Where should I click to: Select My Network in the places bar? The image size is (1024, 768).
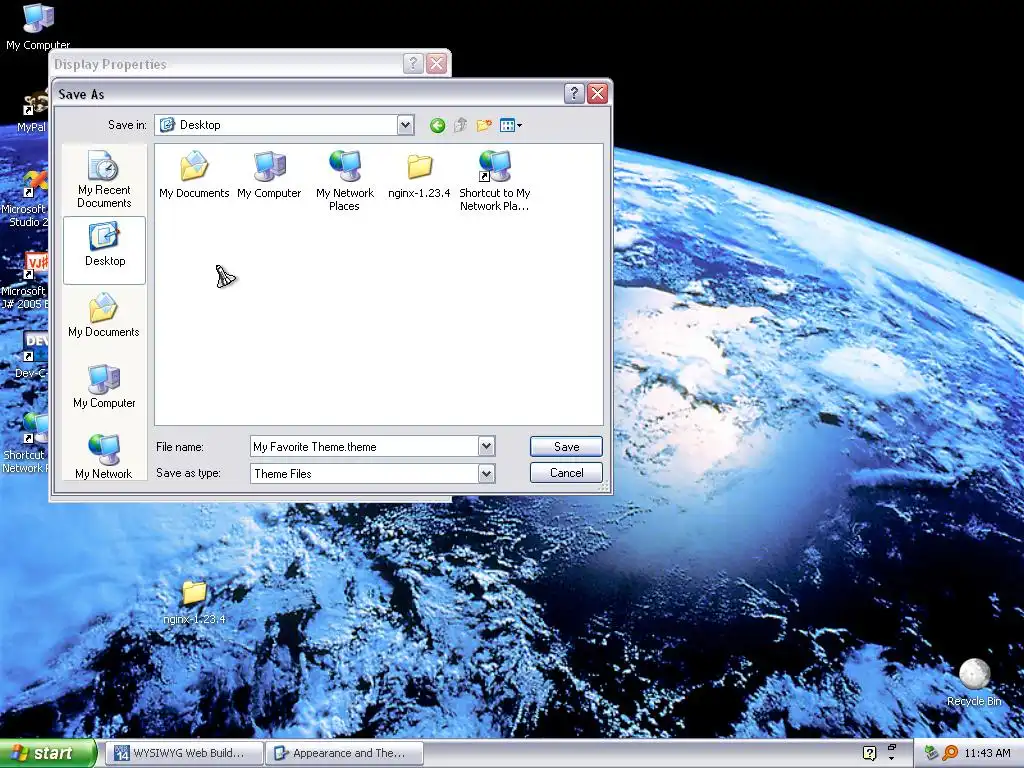[x=104, y=456]
